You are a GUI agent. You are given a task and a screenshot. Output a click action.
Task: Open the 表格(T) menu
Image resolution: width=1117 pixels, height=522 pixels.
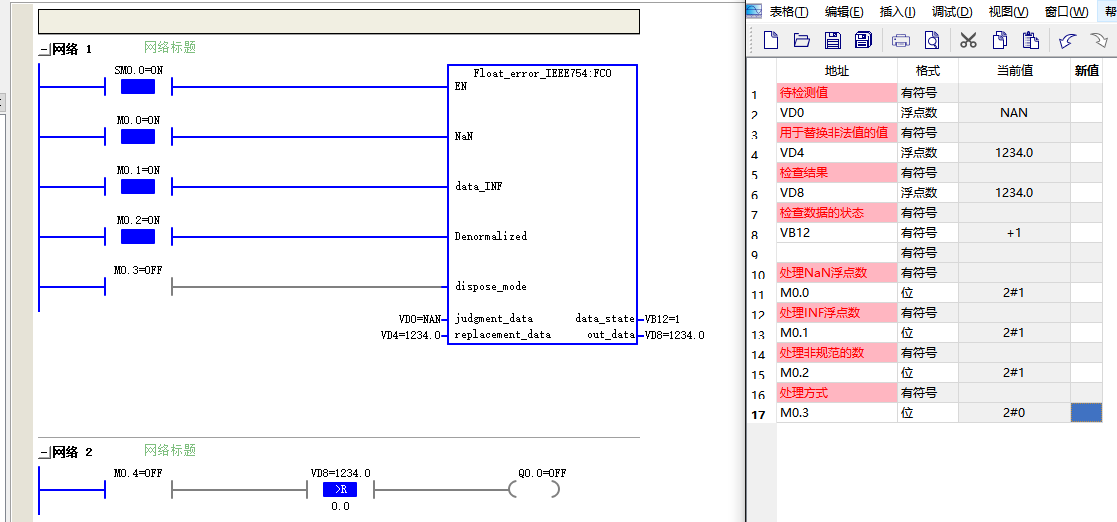tap(789, 11)
